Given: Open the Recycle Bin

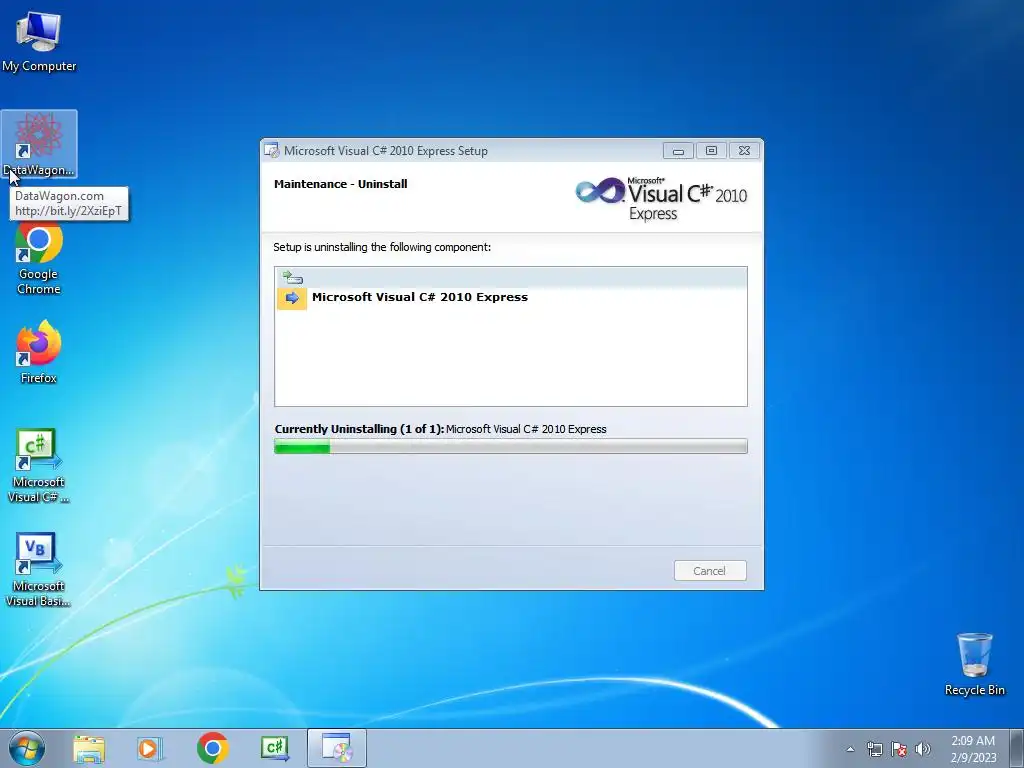Looking at the screenshot, I should click(974, 664).
